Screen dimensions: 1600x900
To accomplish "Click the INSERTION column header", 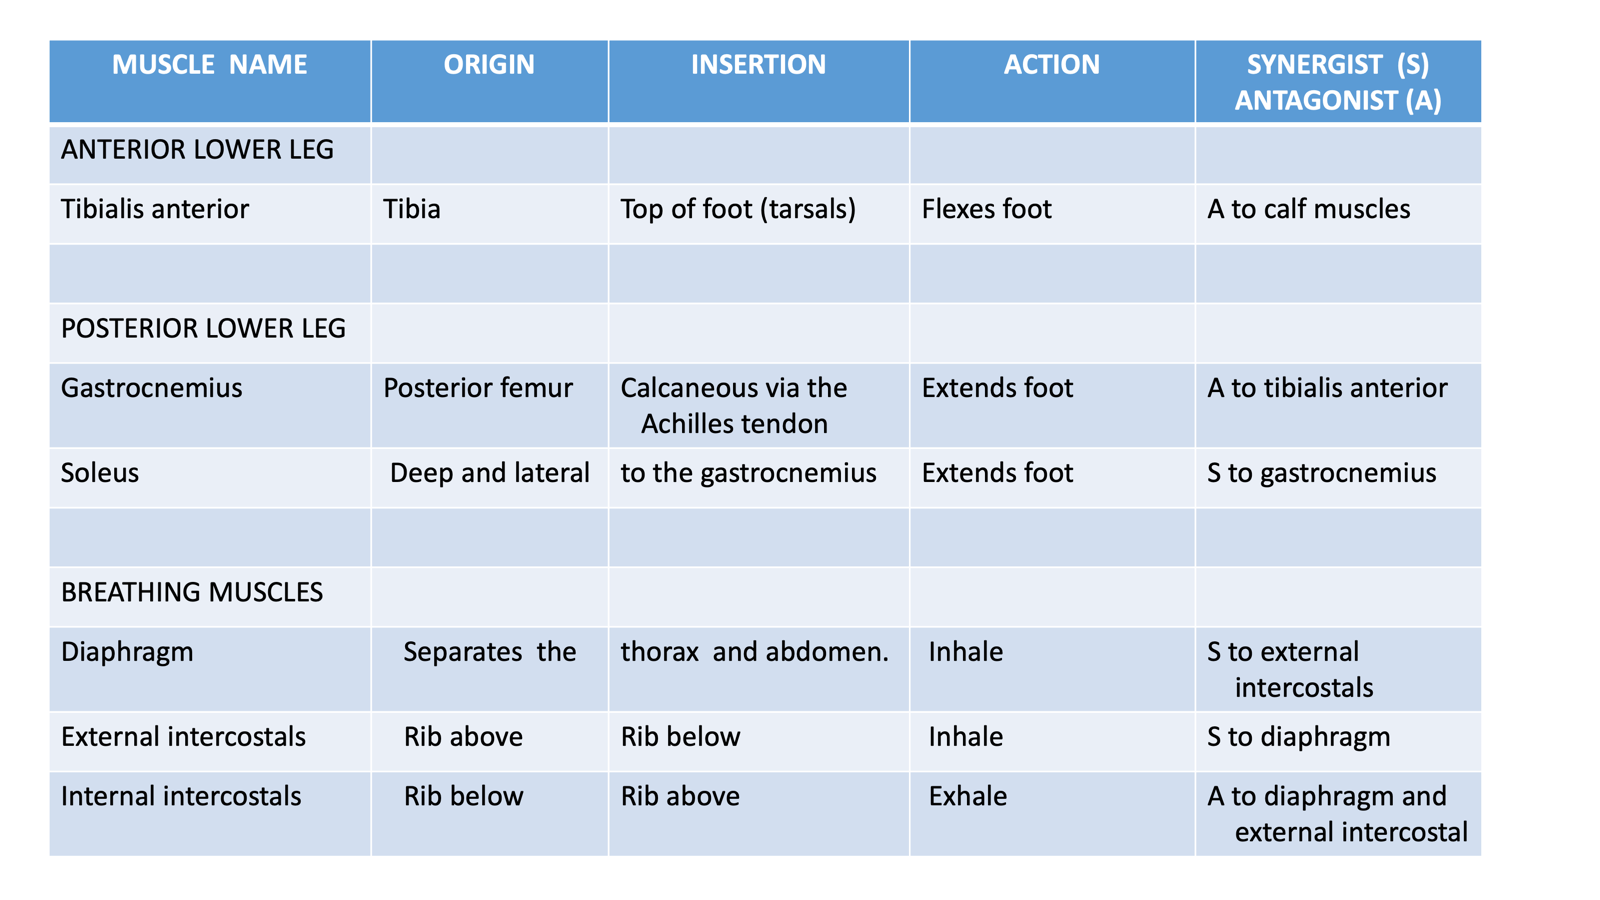I will (x=759, y=82).
